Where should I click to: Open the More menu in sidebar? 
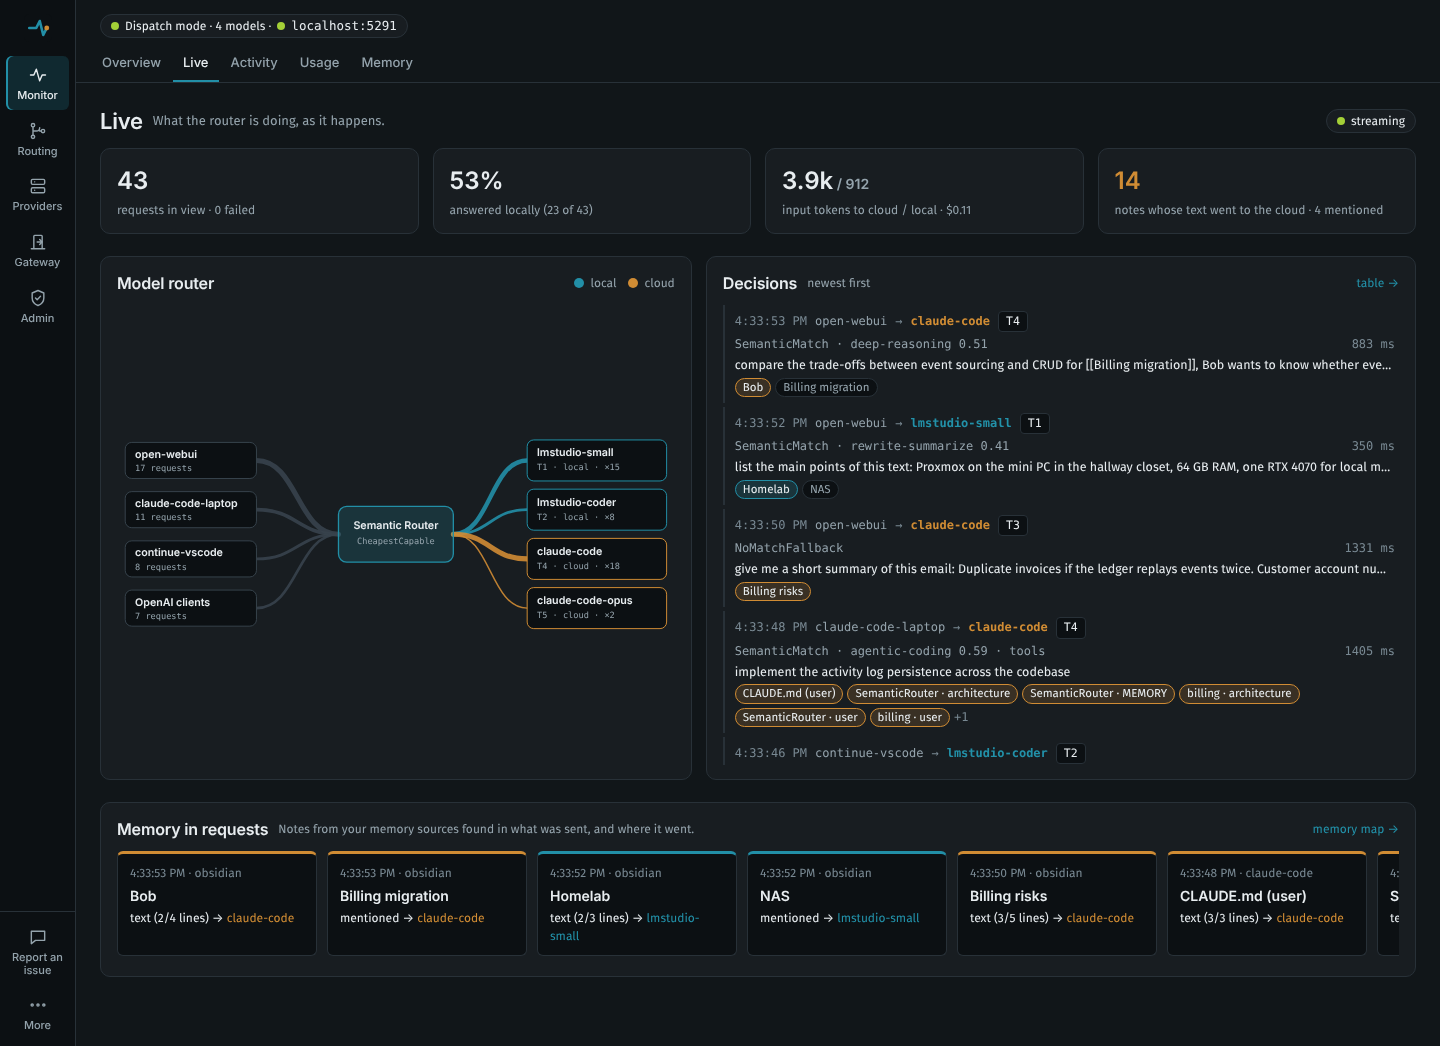point(37,1014)
